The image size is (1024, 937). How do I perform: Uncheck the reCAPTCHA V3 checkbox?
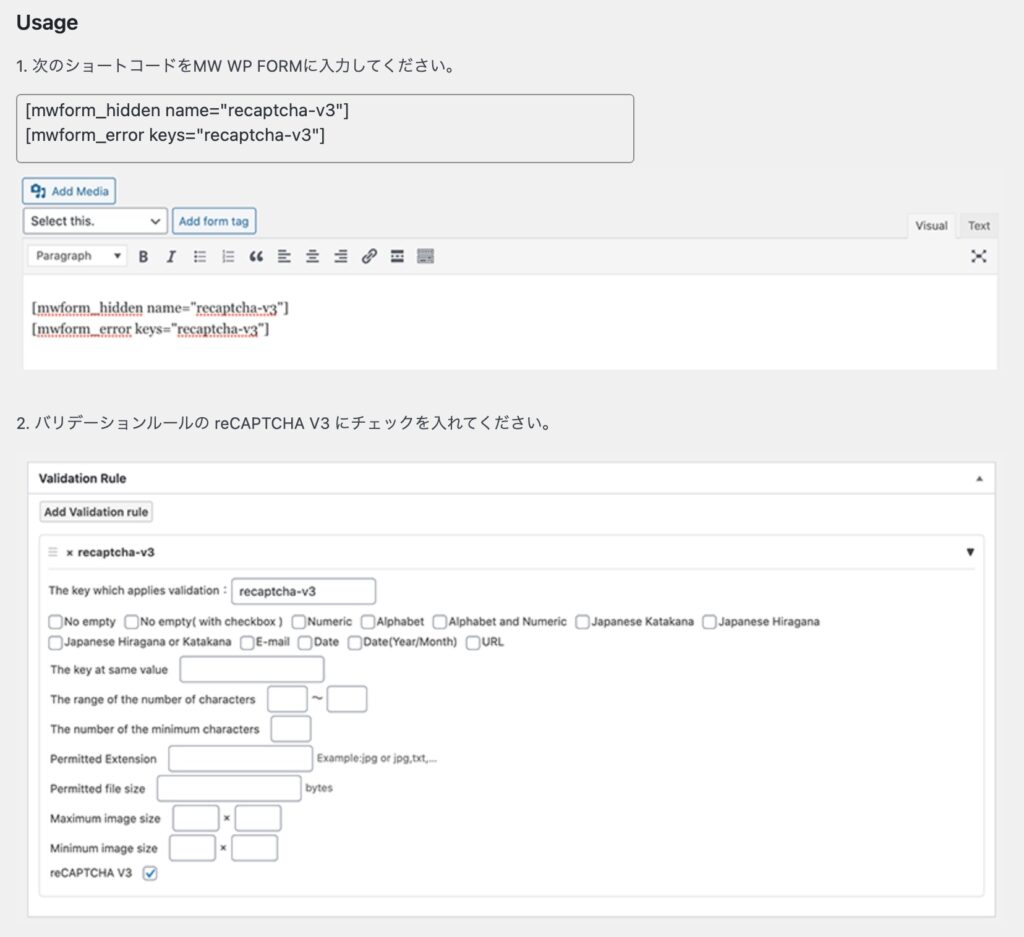coord(151,873)
